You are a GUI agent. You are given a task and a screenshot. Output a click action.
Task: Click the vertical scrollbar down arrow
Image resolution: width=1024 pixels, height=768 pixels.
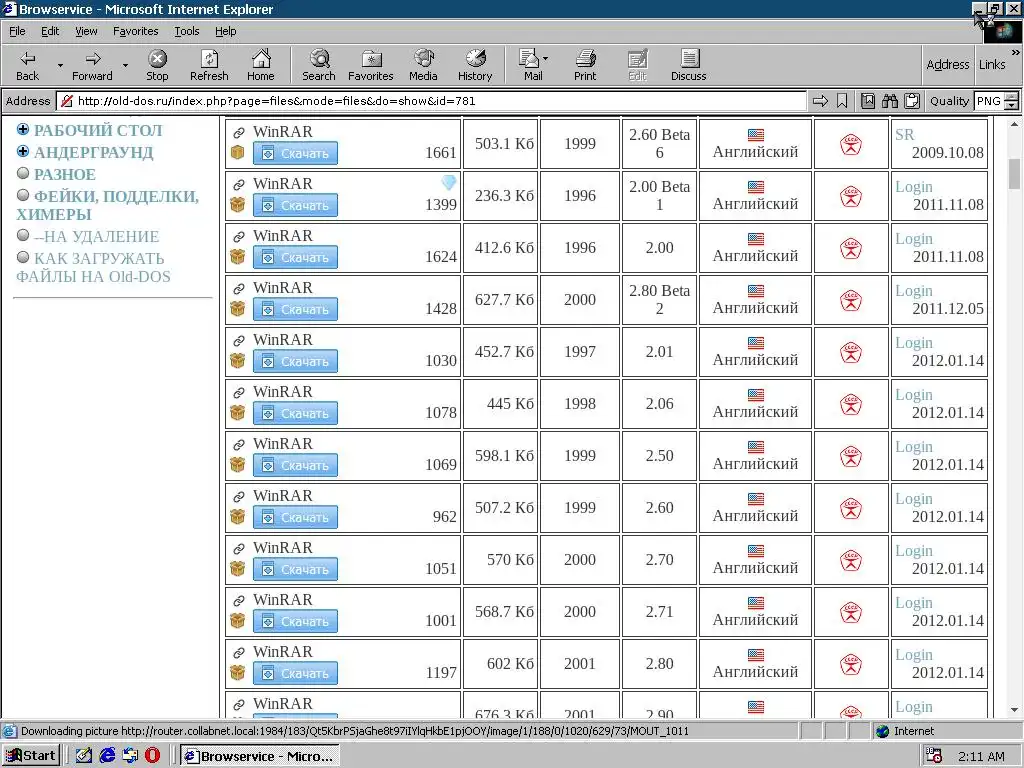click(1014, 709)
